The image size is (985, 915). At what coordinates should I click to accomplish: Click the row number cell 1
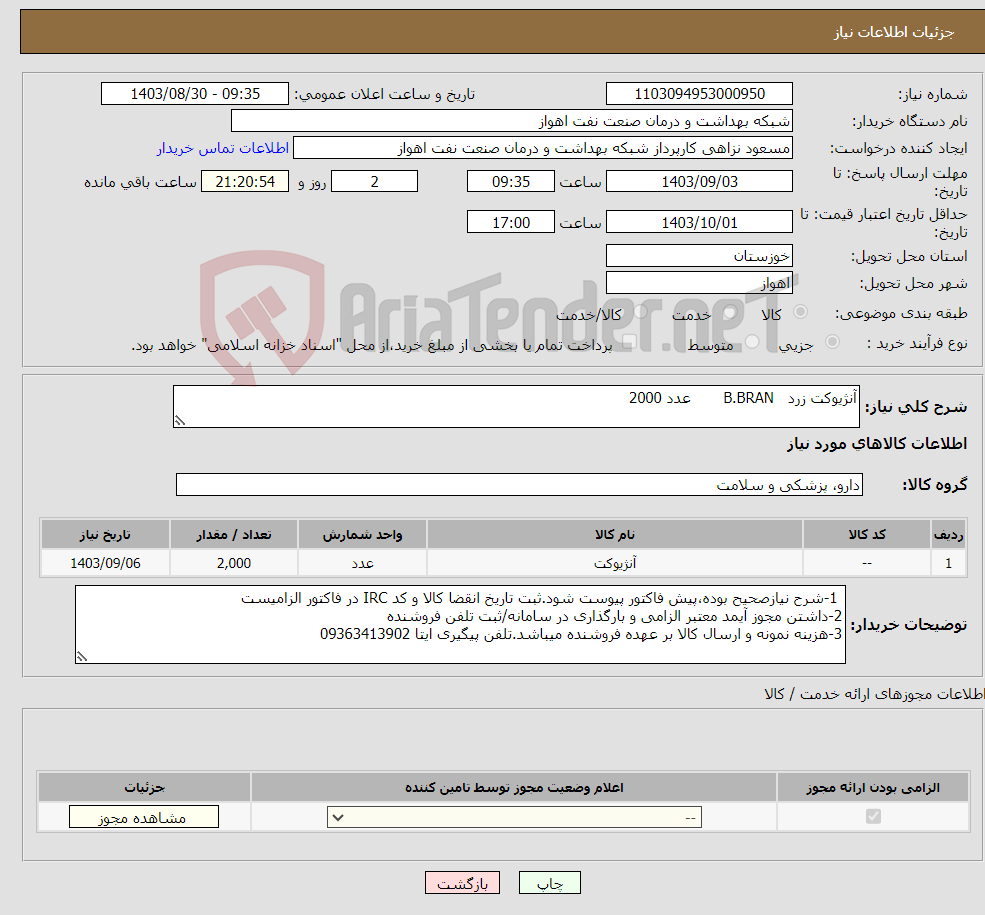pyautogui.click(x=949, y=563)
